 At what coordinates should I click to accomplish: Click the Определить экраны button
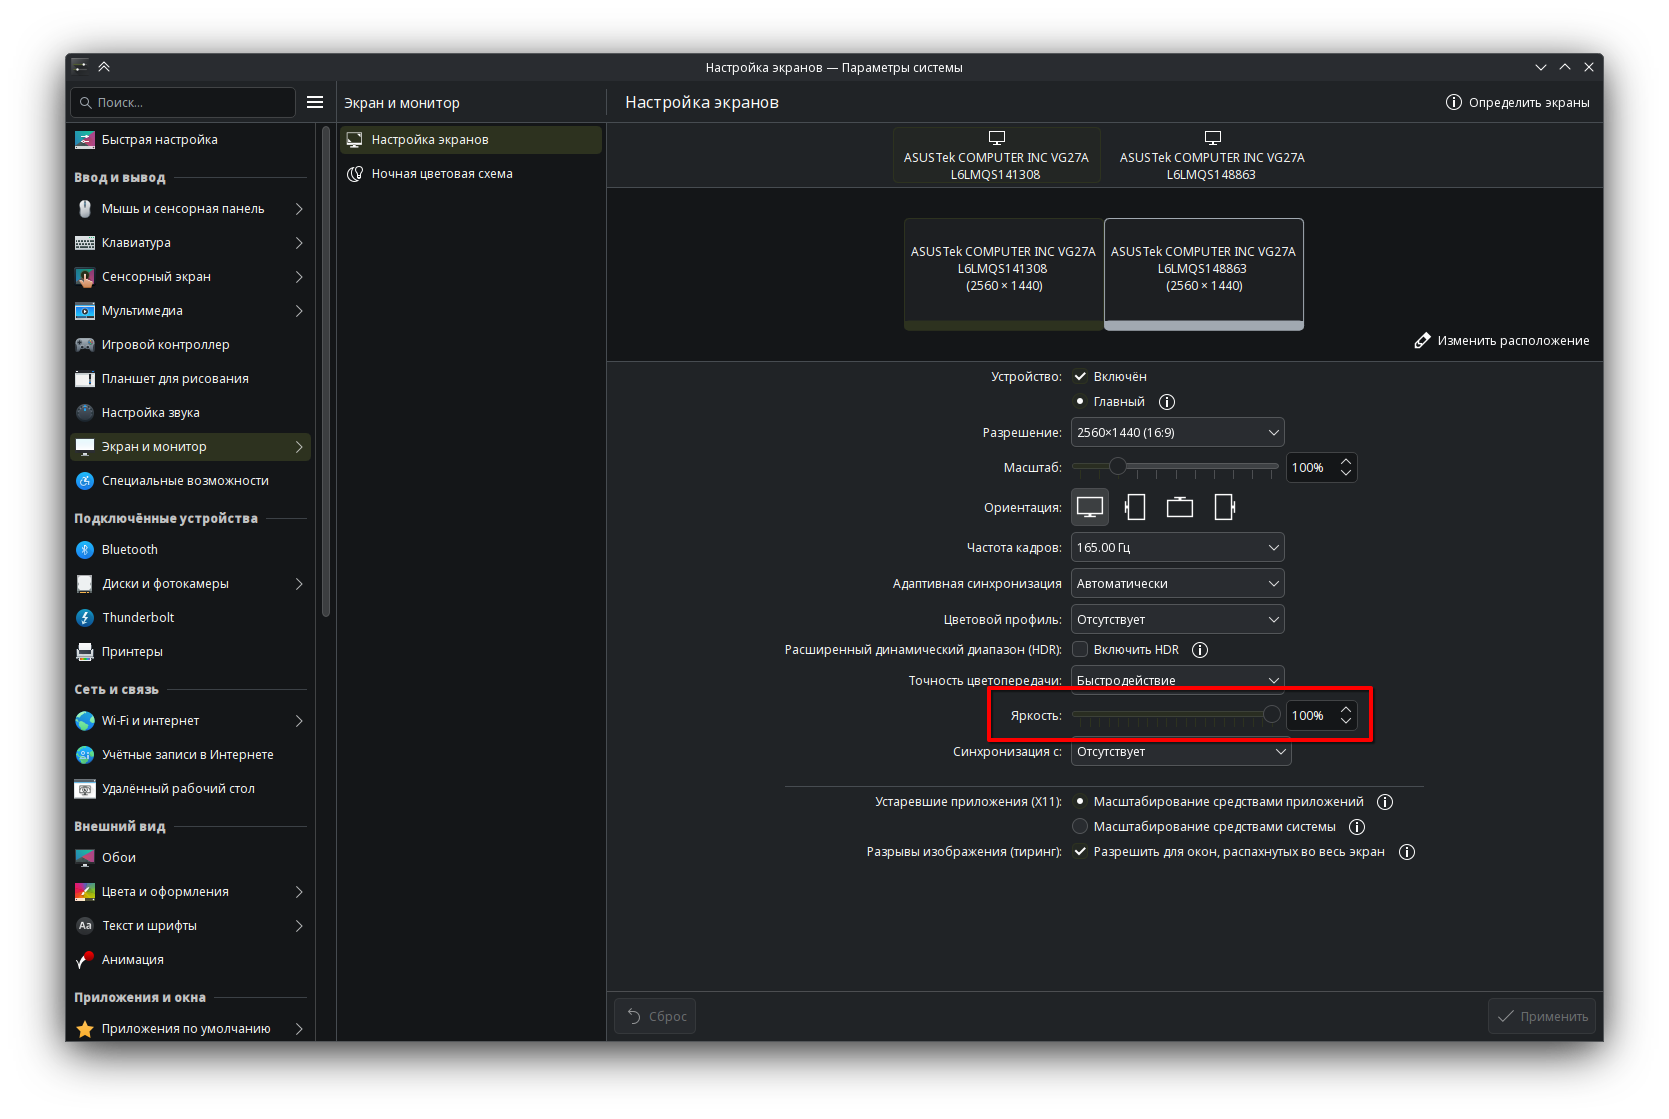(x=1517, y=102)
